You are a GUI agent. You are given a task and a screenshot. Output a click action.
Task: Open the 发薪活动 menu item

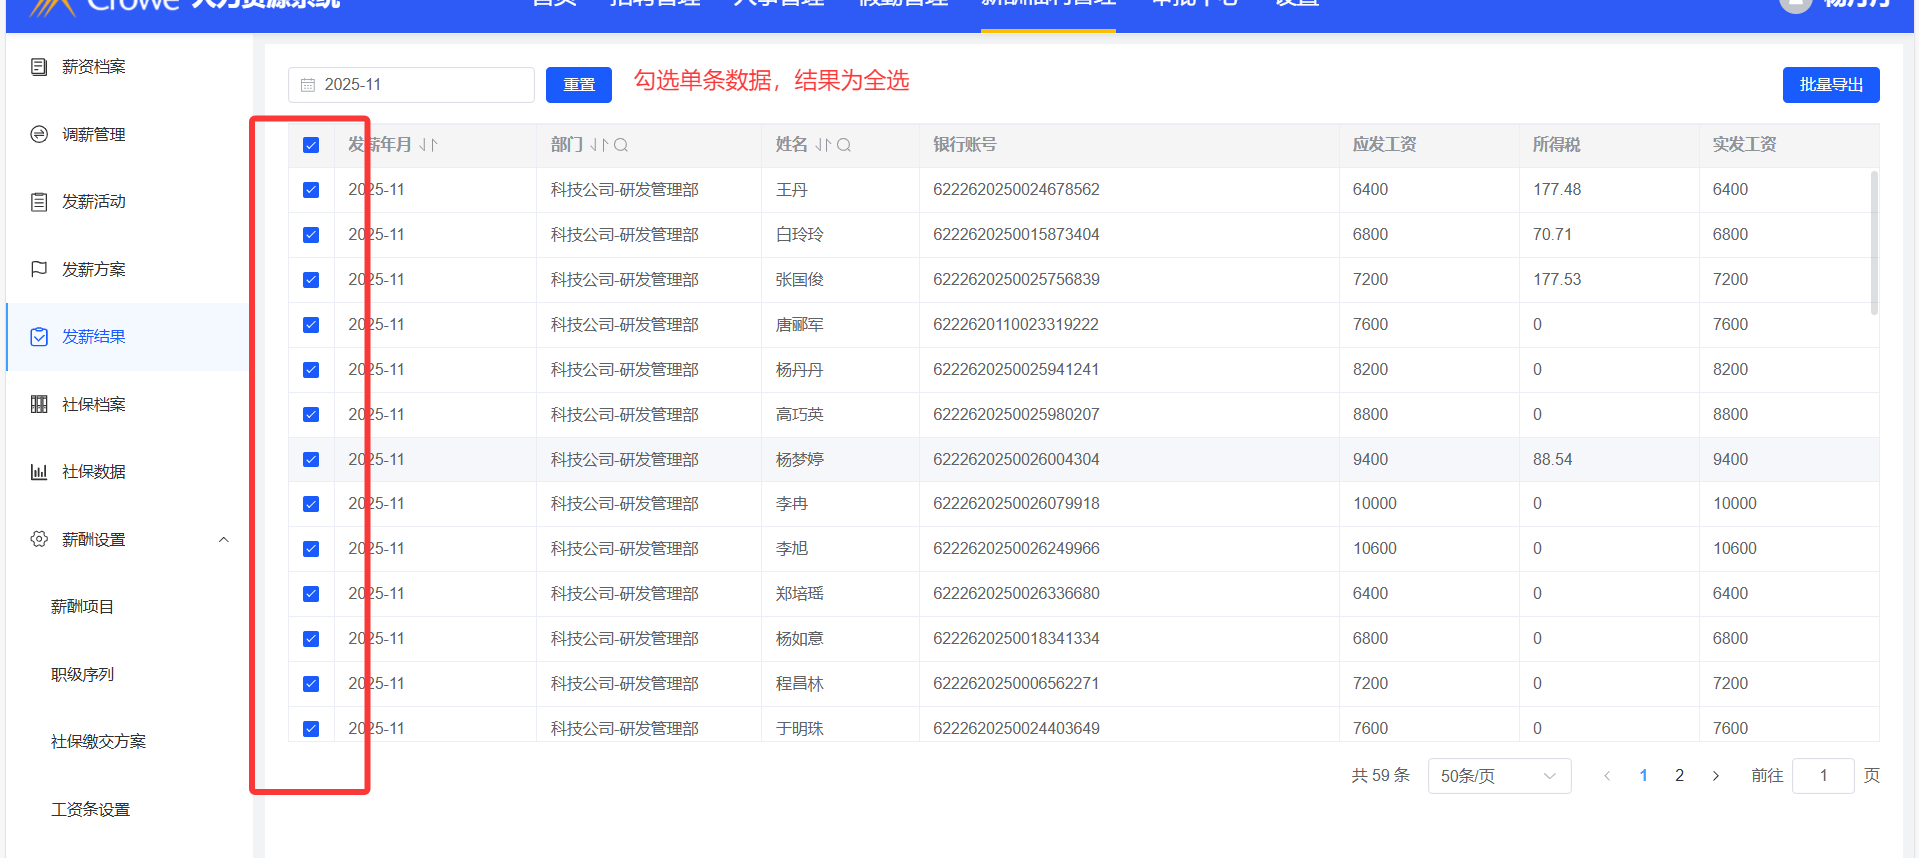[93, 202]
